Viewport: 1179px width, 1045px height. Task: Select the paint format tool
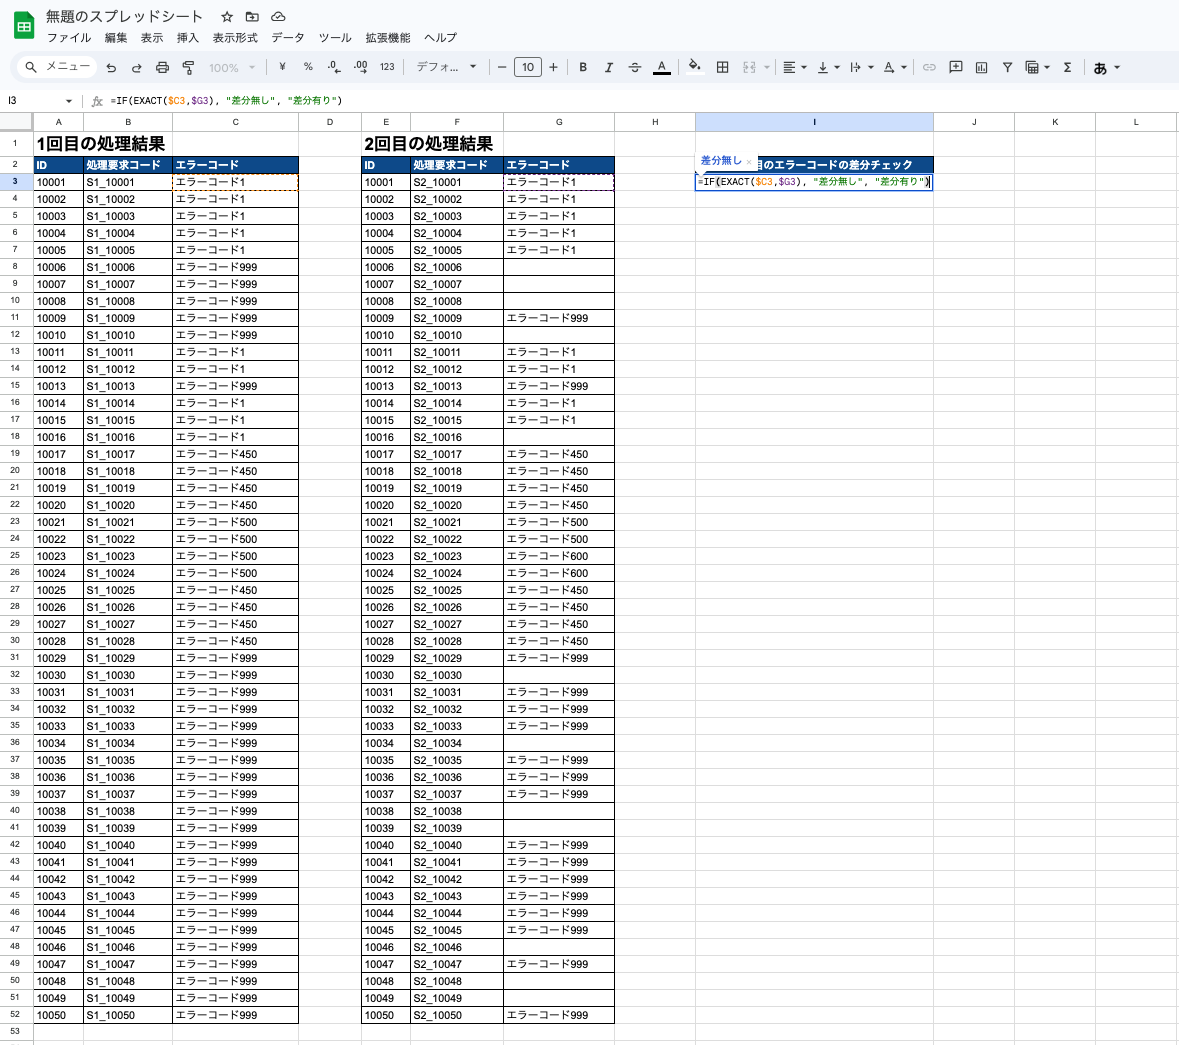coord(188,68)
